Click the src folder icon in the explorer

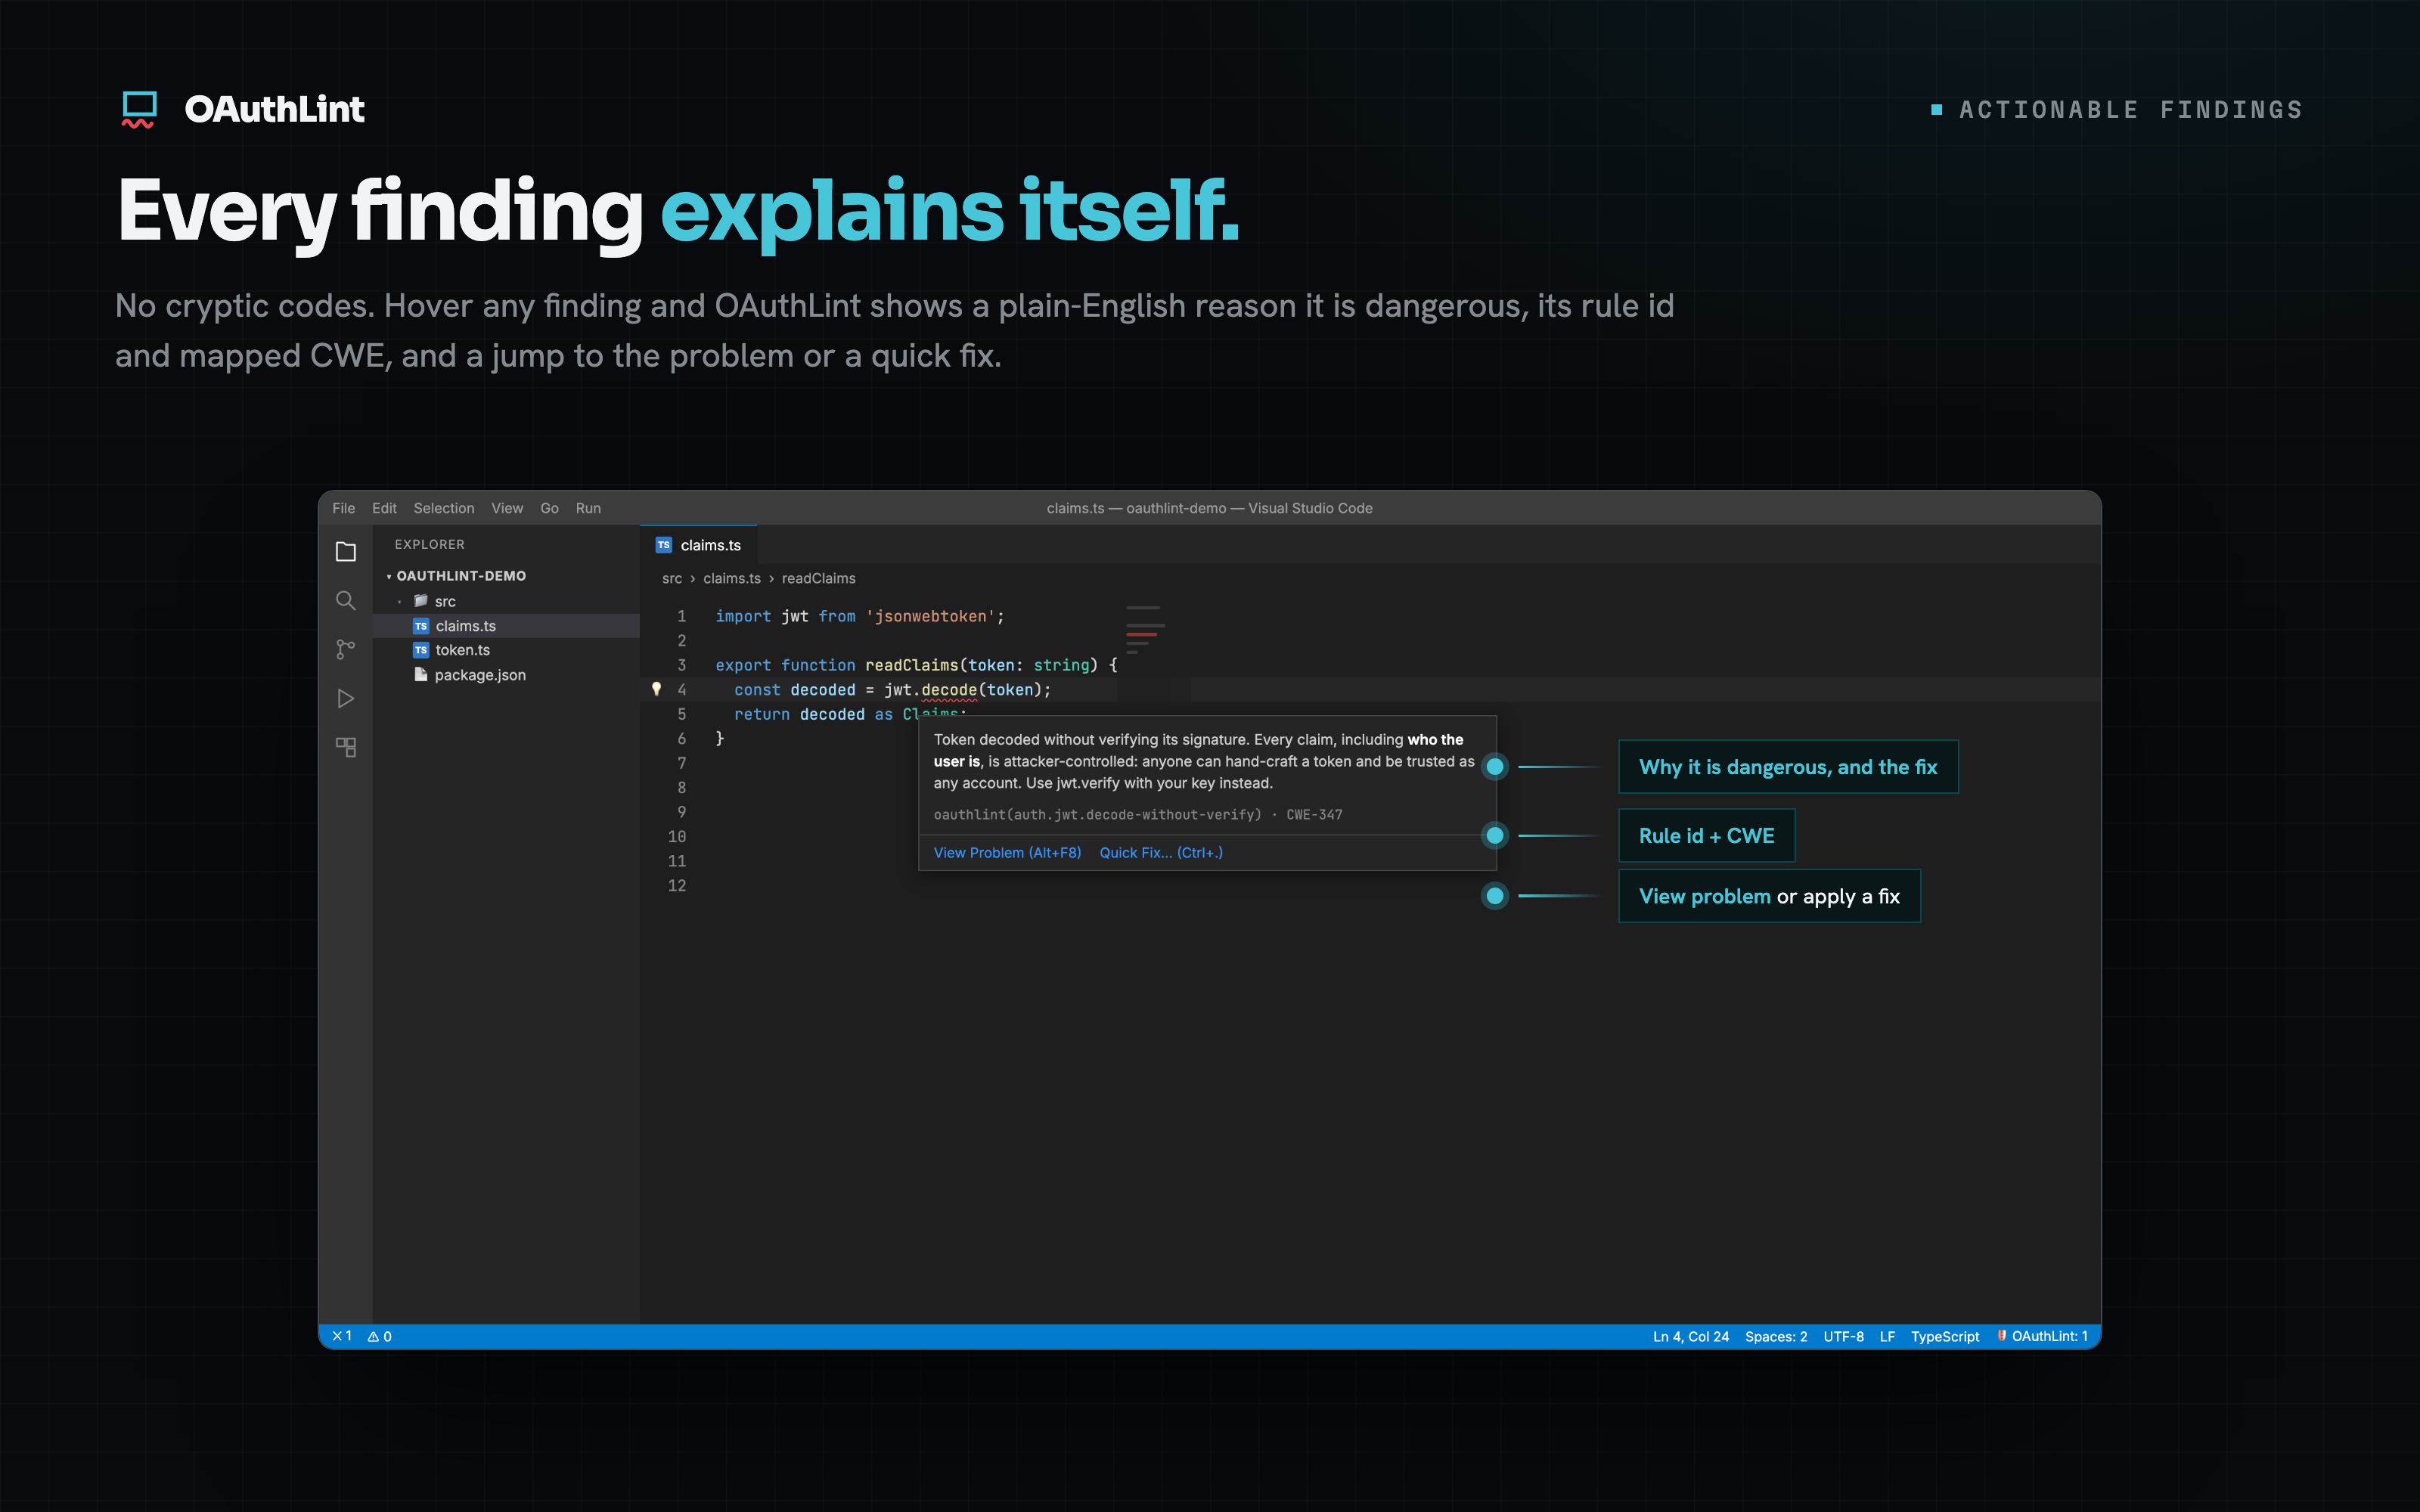click(x=421, y=601)
